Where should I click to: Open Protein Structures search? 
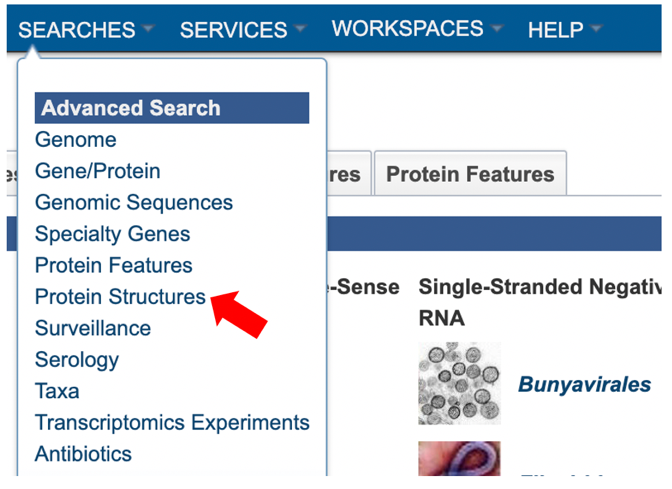(120, 297)
